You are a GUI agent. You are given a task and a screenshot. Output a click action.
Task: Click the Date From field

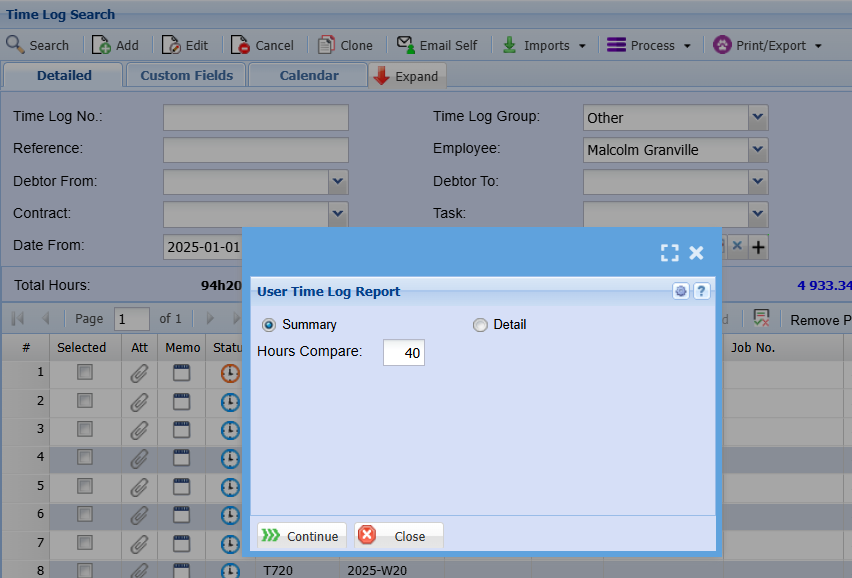click(203, 247)
